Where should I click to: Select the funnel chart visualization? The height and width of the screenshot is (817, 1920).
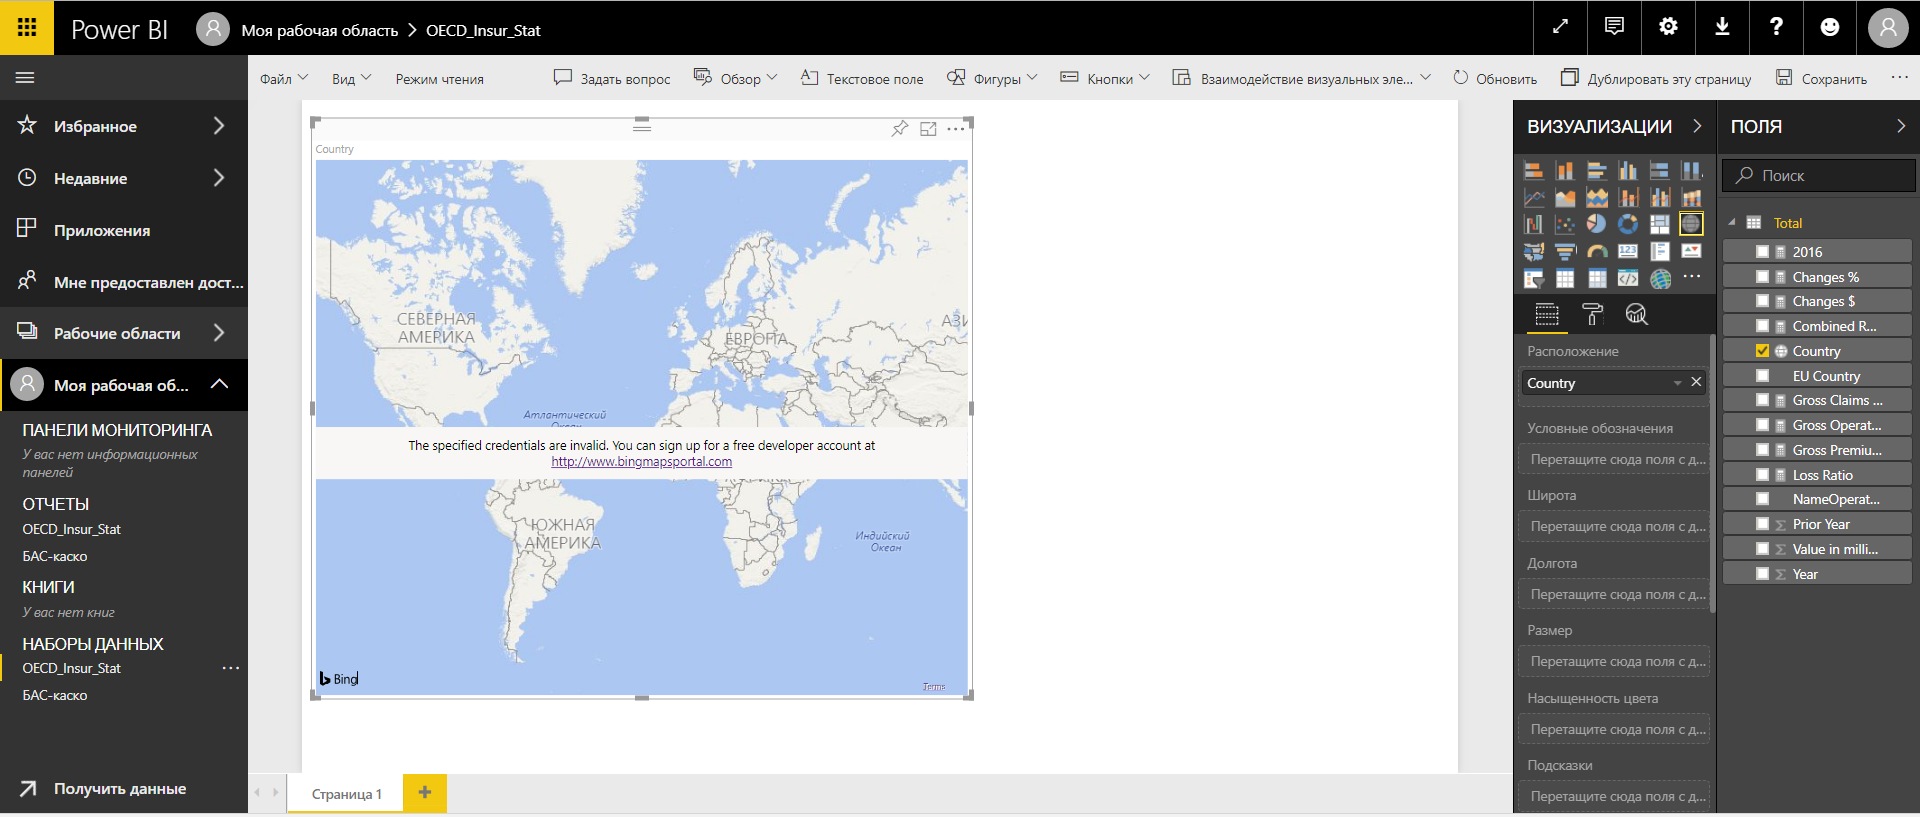coord(1565,251)
